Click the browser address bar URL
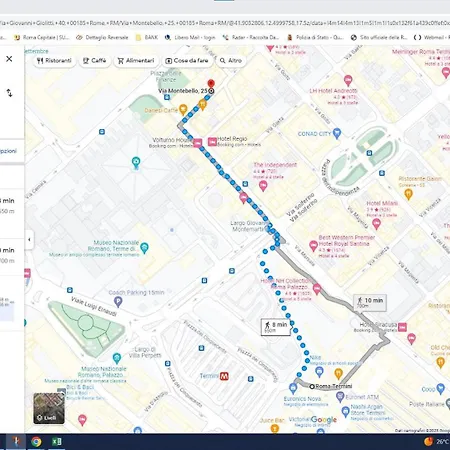 click(225, 23)
